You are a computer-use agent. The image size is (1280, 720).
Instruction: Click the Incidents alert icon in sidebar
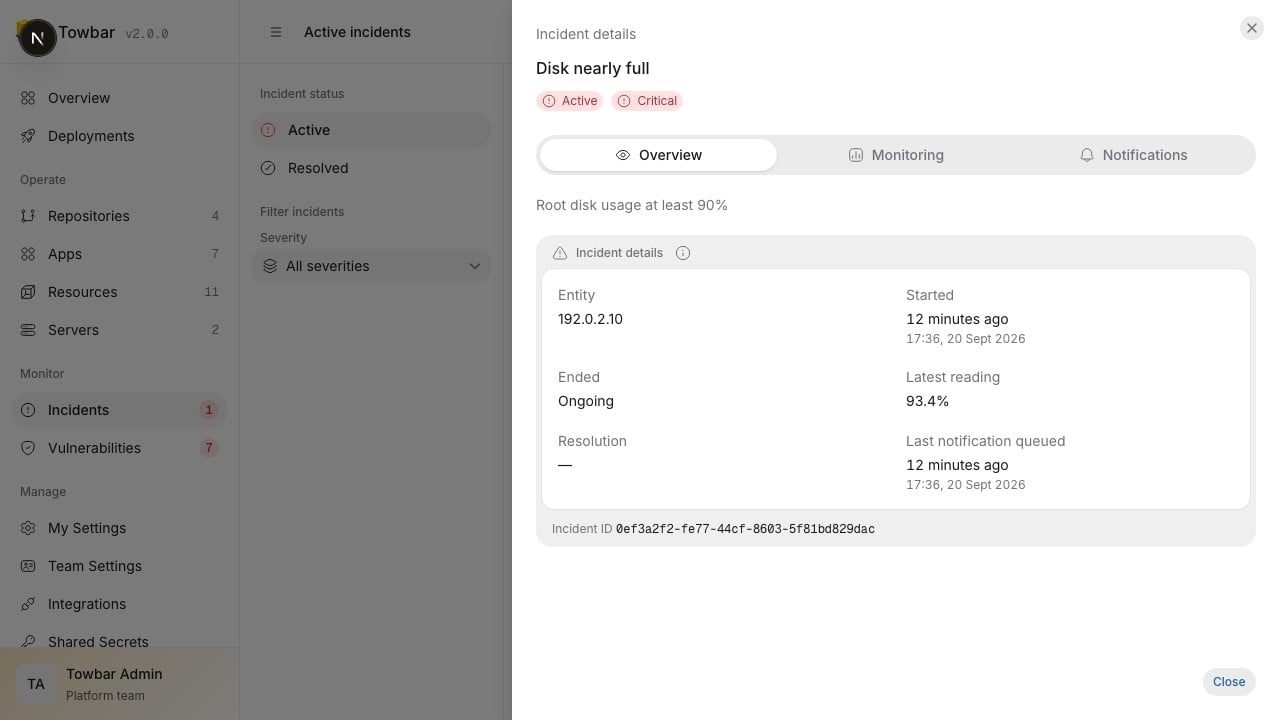coord(28,410)
